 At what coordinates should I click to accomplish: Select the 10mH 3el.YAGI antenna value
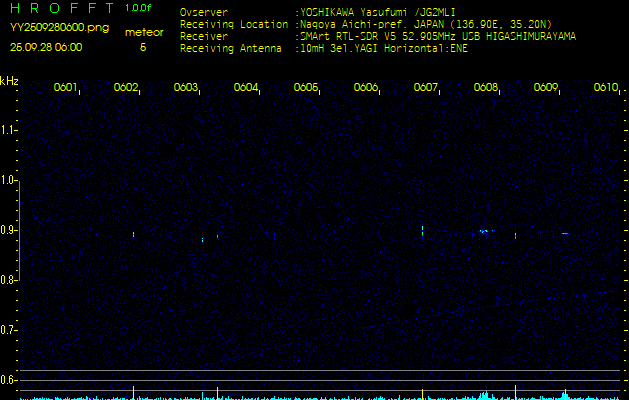[384, 49]
